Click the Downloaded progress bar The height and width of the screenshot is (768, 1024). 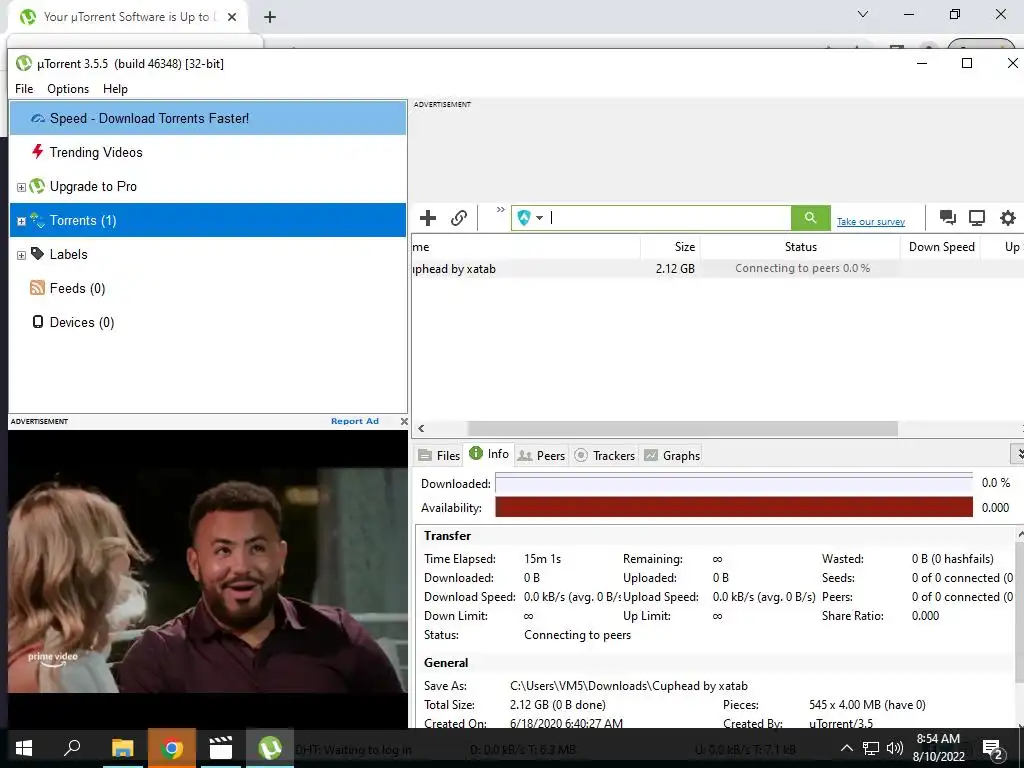tap(733, 483)
